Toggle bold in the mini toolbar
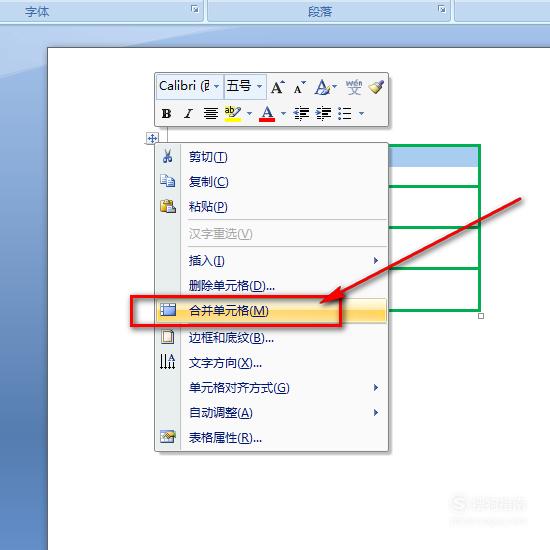Screen dimensions: 550x550 pyautogui.click(x=166, y=113)
